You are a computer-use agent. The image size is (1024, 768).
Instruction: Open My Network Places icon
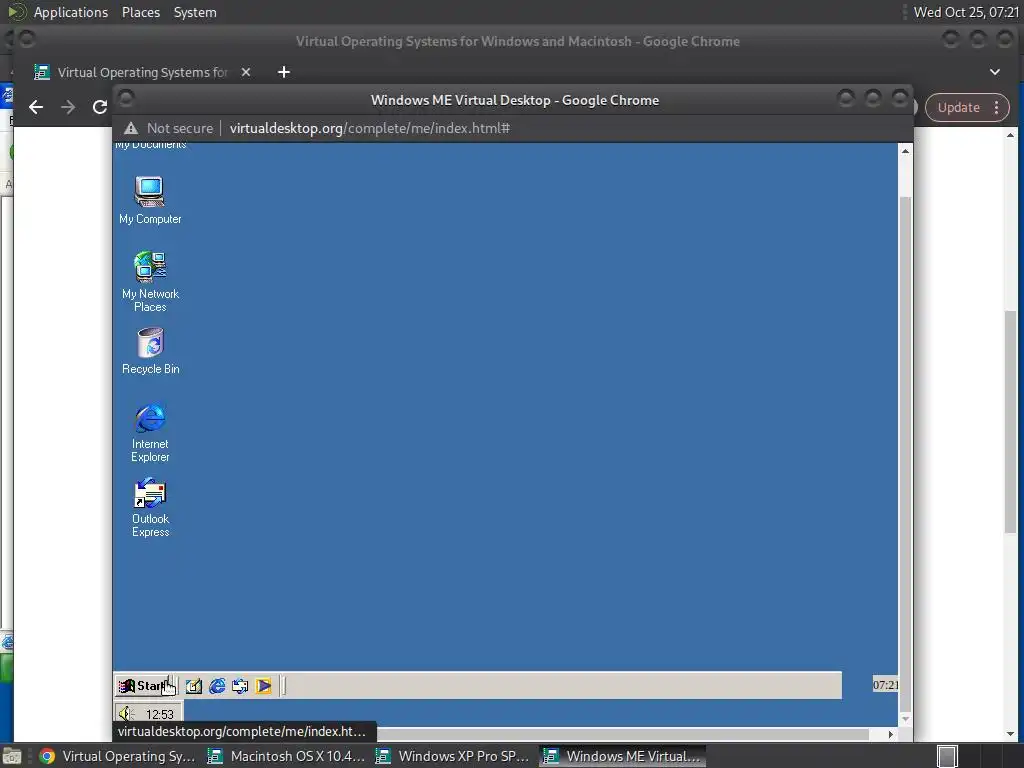(x=150, y=281)
